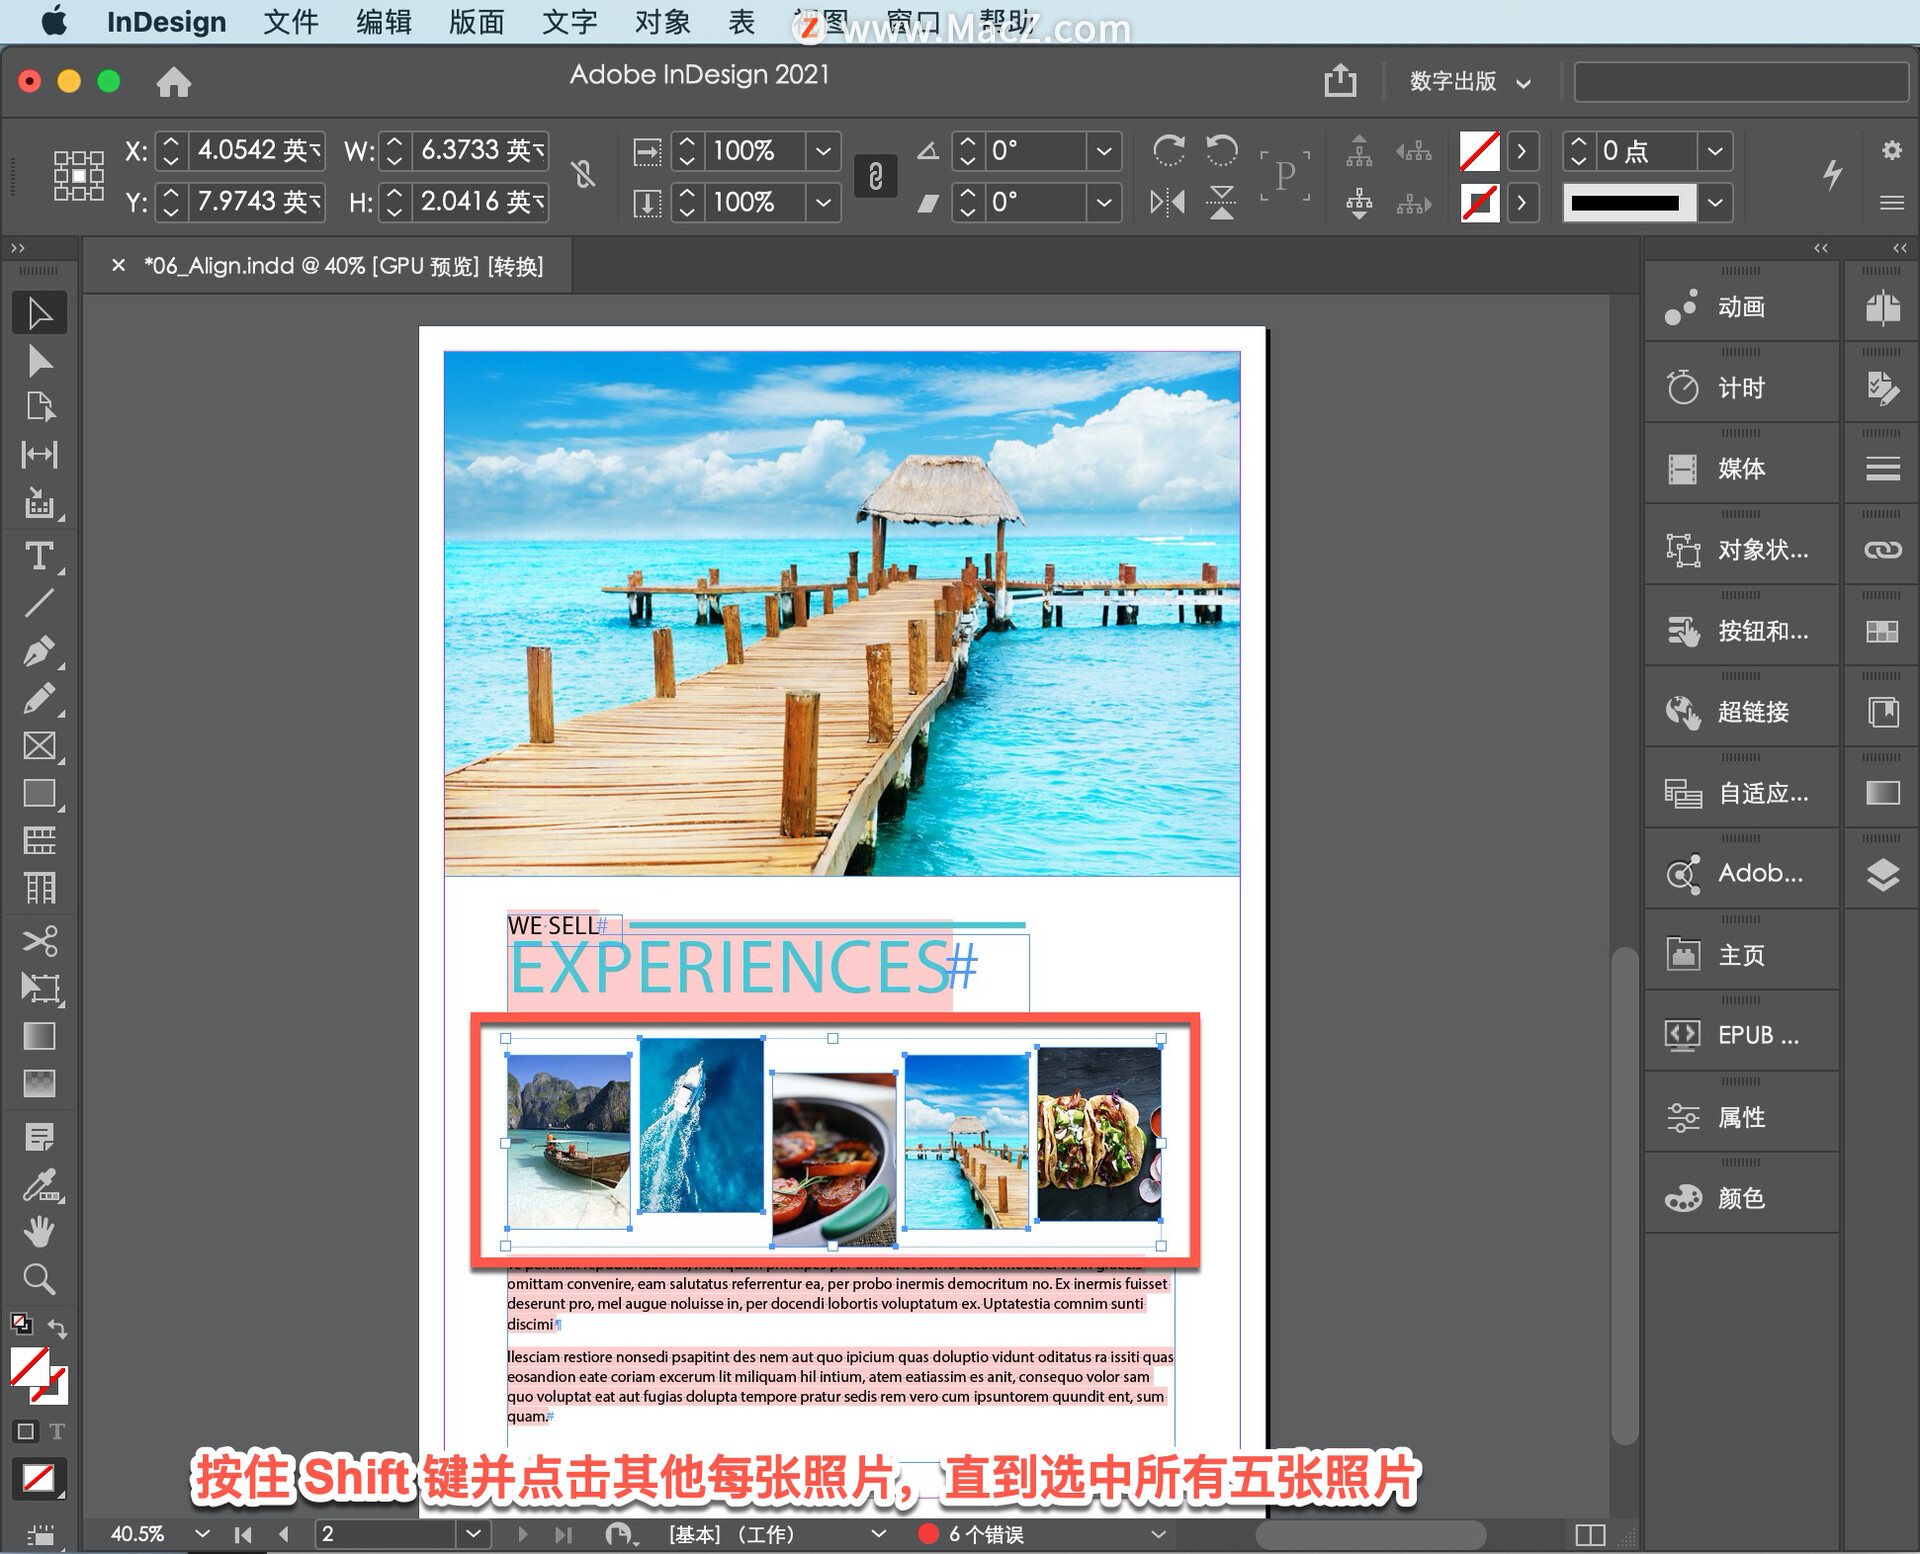Select the Selection tool arrow

39,313
